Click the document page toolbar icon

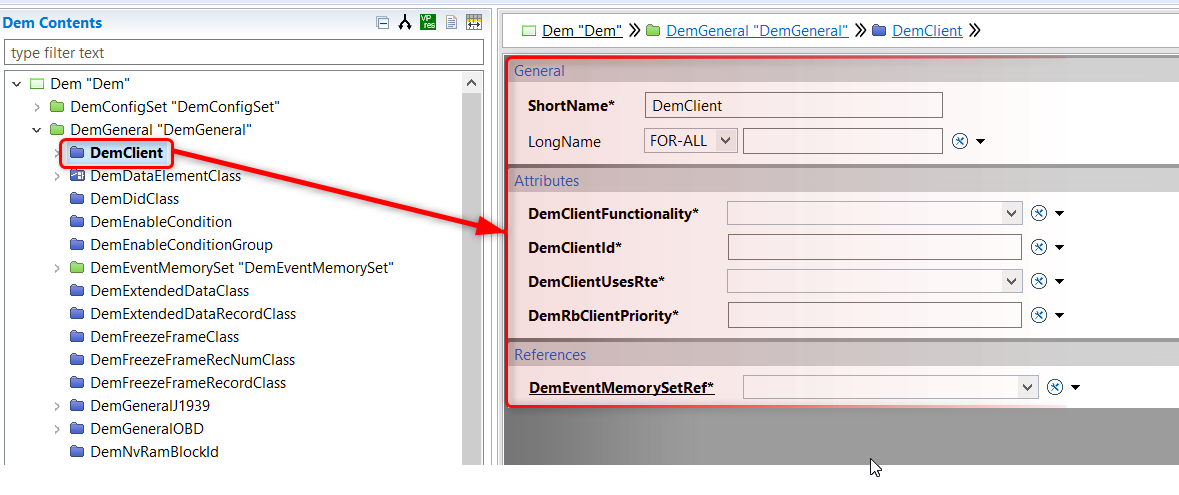click(x=451, y=22)
